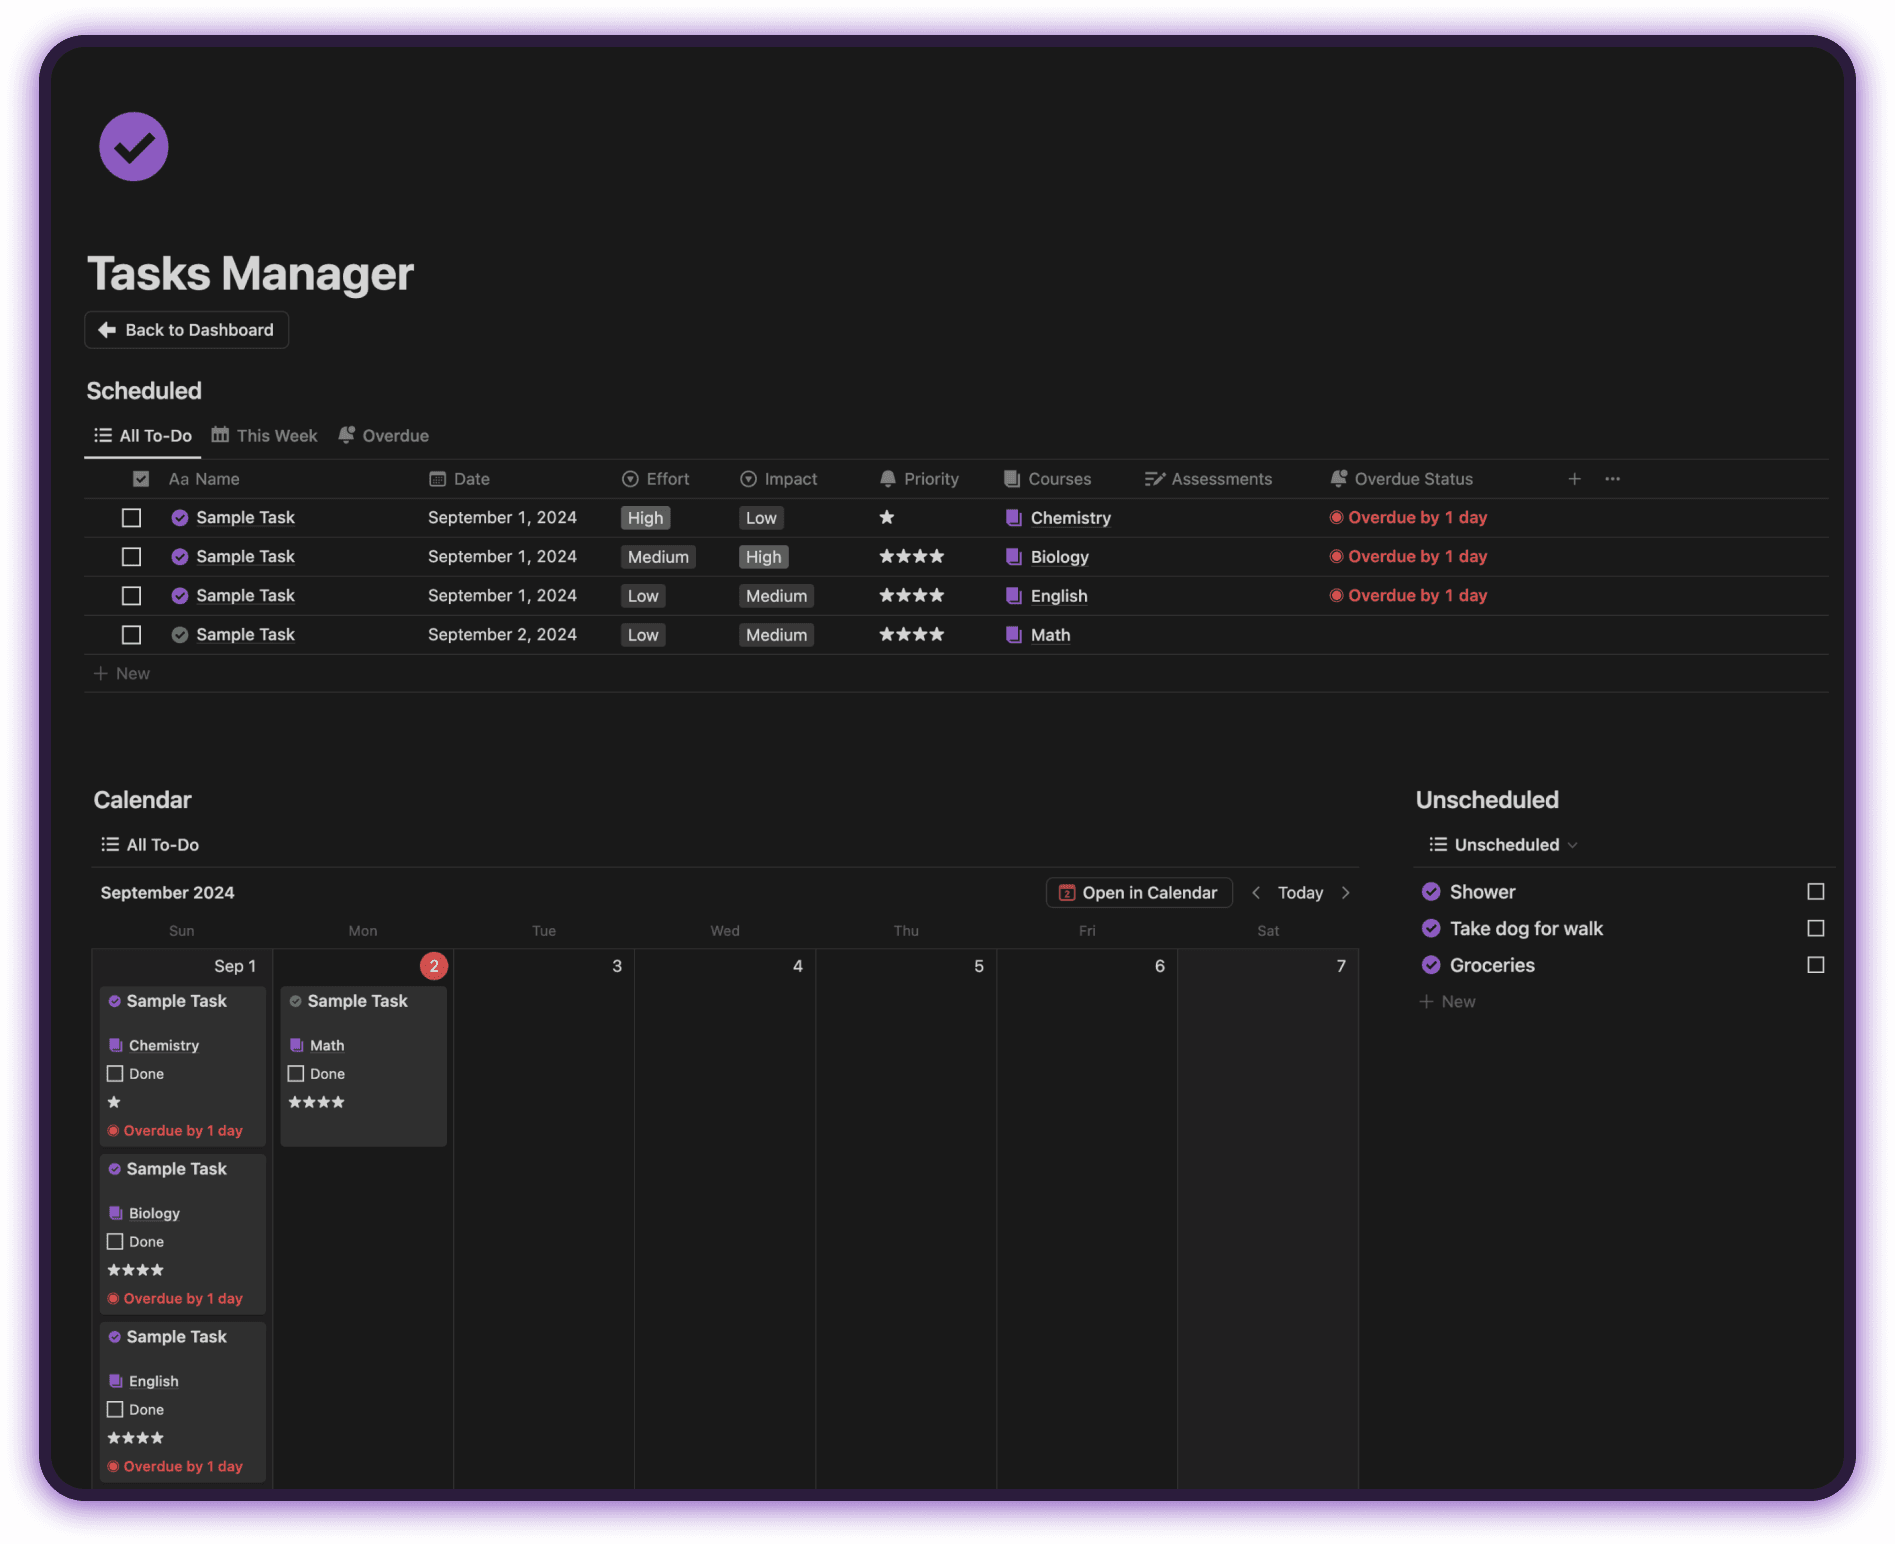The width and height of the screenshot is (1895, 1544).
Task: Open the table options via ellipsis icon
Action: 1611,479
